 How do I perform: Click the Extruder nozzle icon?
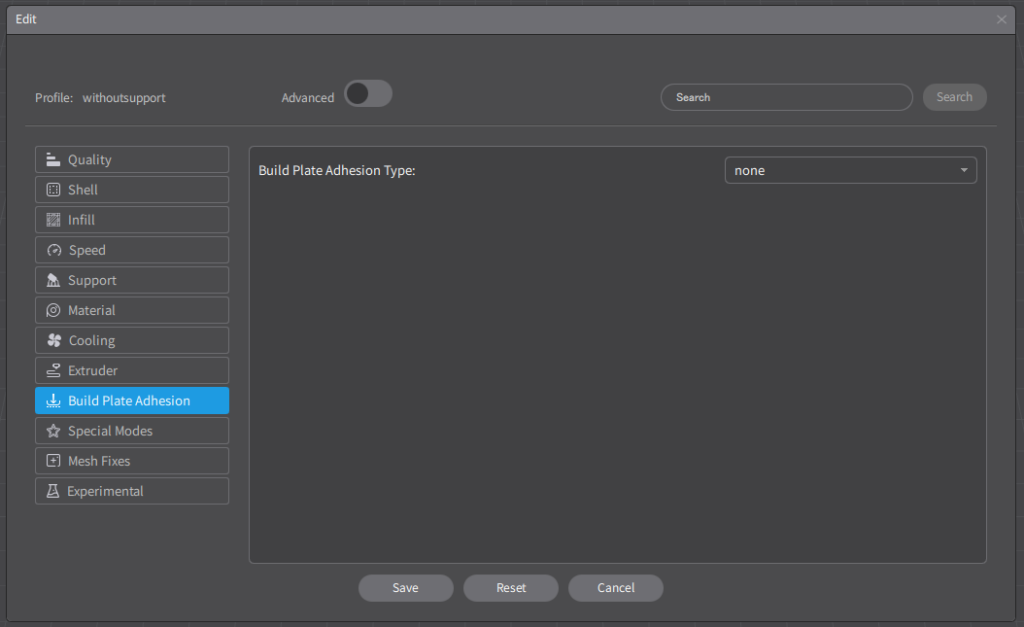(53, 371)
